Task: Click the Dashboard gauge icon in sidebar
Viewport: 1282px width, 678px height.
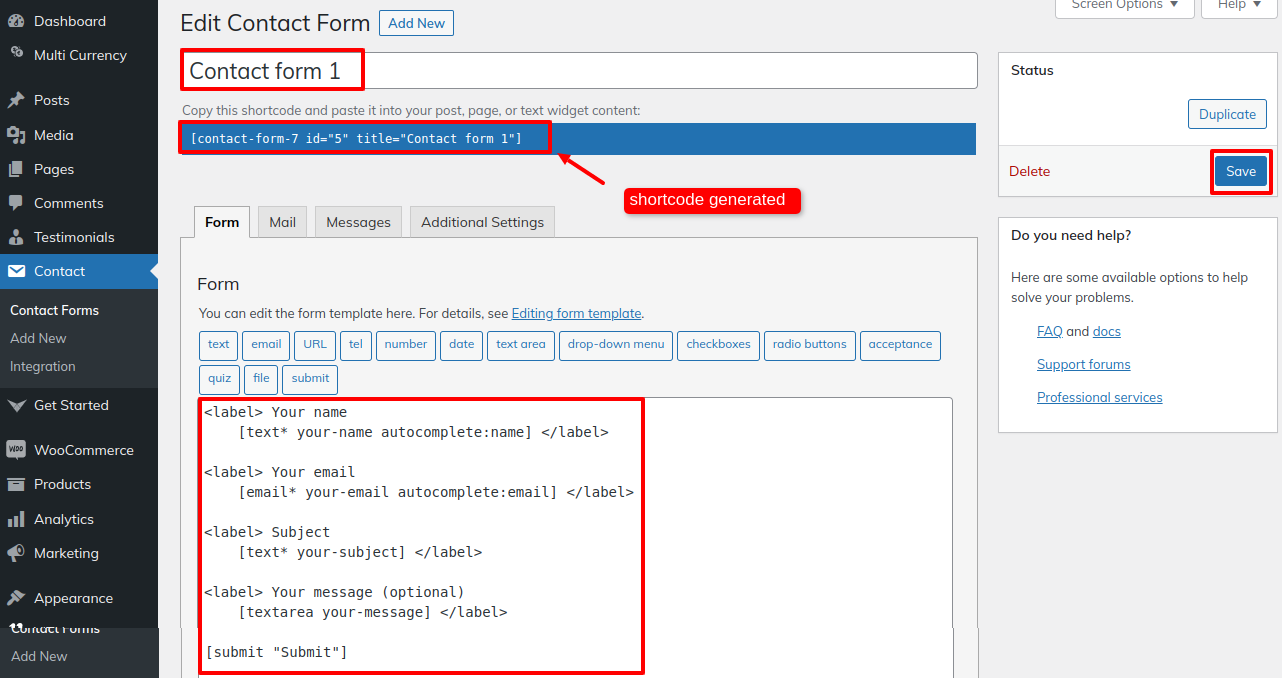Action: pyautogui.click(x=16, y=21)
